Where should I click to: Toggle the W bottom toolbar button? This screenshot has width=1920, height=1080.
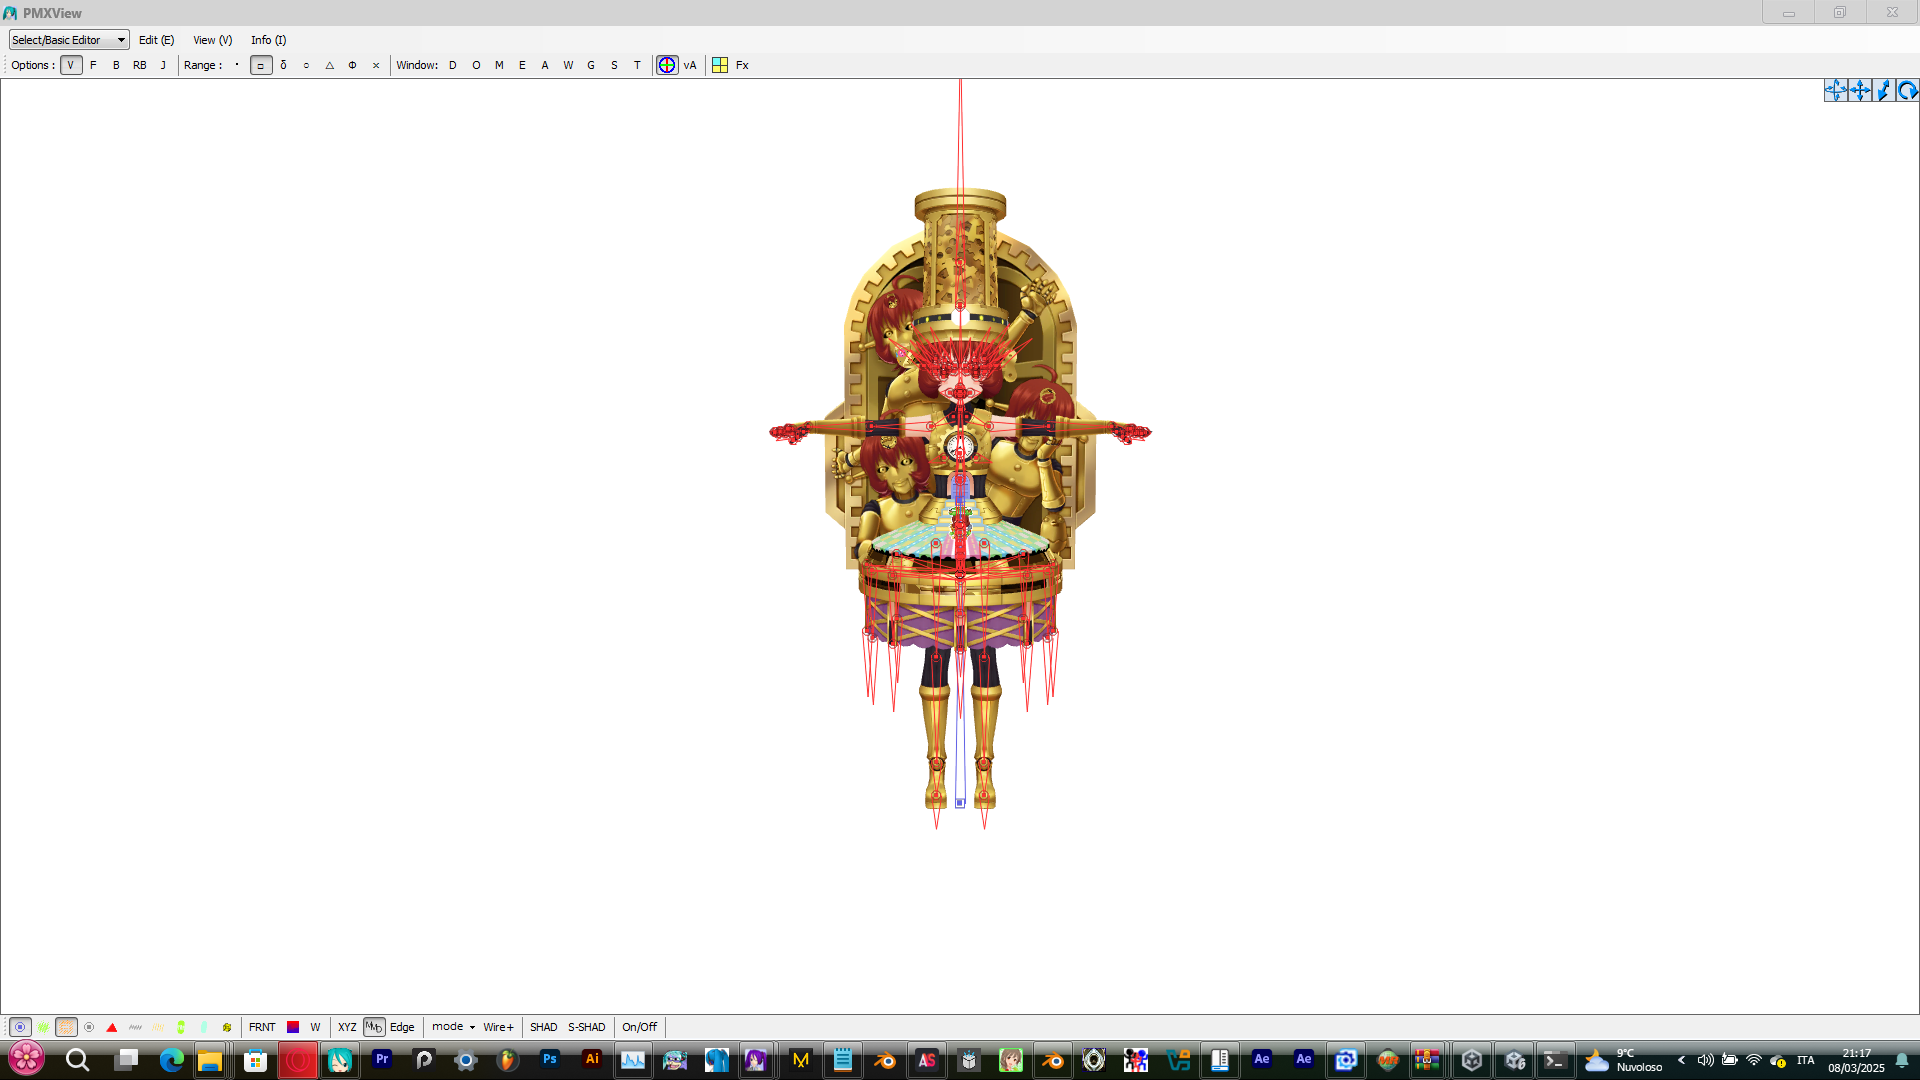315,1027
